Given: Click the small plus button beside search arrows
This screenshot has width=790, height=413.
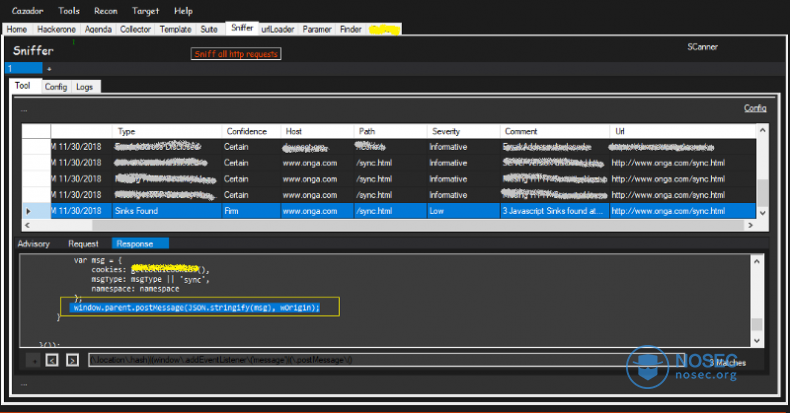Looking at the screenshot, I should pyautogui.click(x=33, y=361).
